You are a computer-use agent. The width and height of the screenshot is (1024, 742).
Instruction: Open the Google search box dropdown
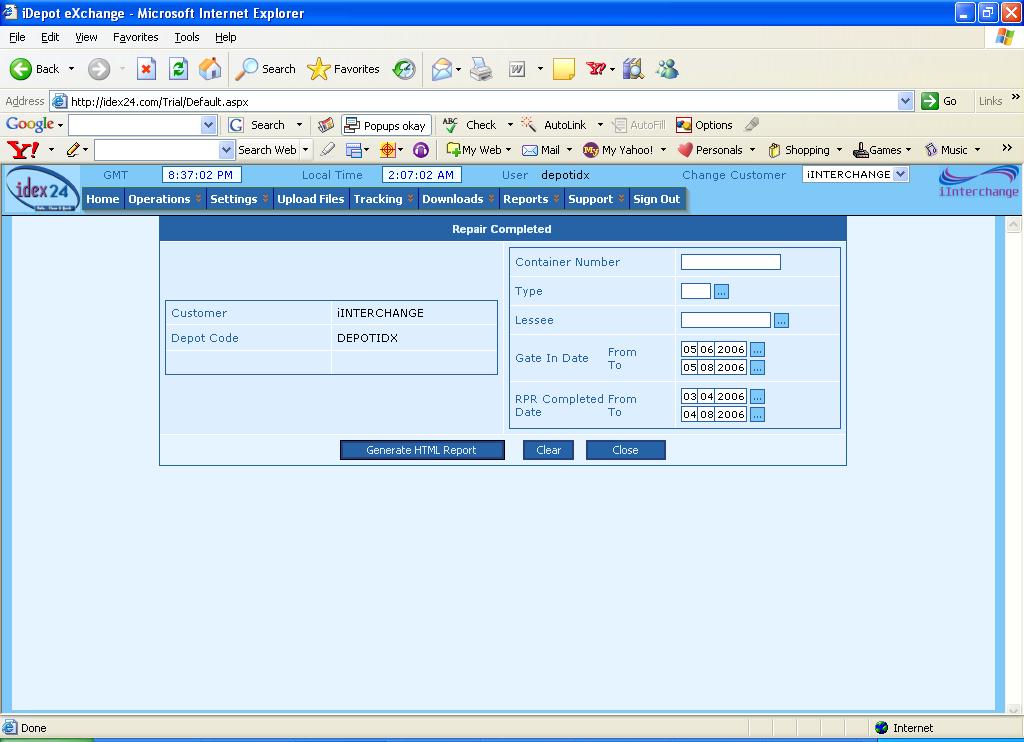pos(208,125)
